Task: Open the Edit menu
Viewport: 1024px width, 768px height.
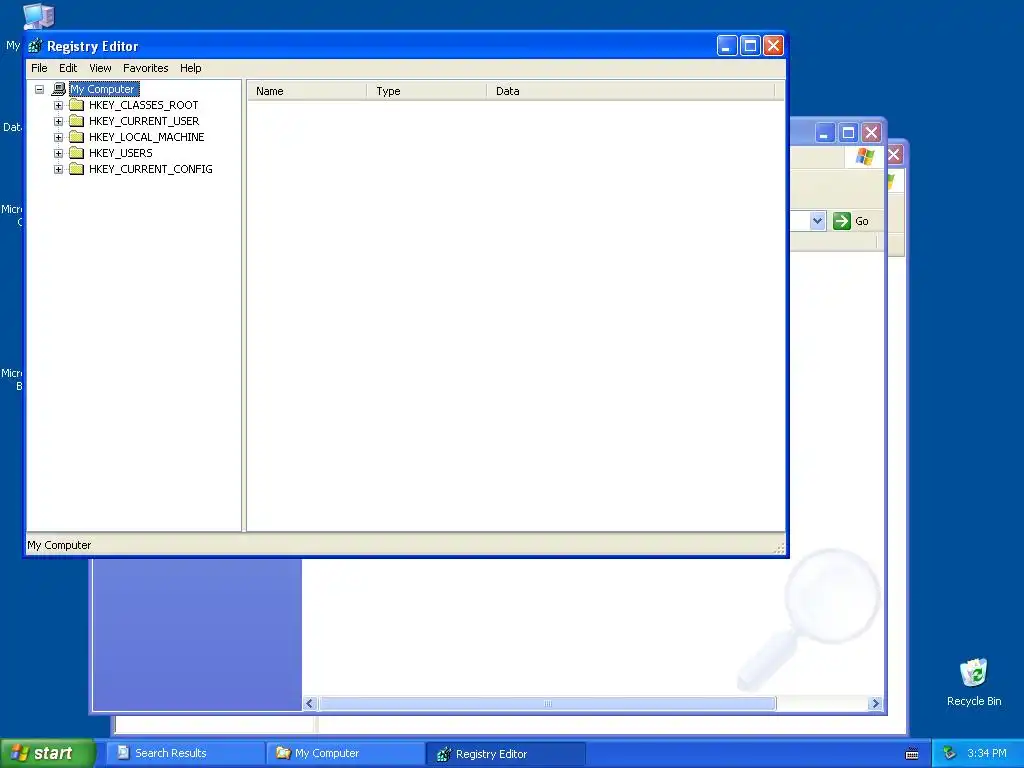Action: [x=68, y=68]
